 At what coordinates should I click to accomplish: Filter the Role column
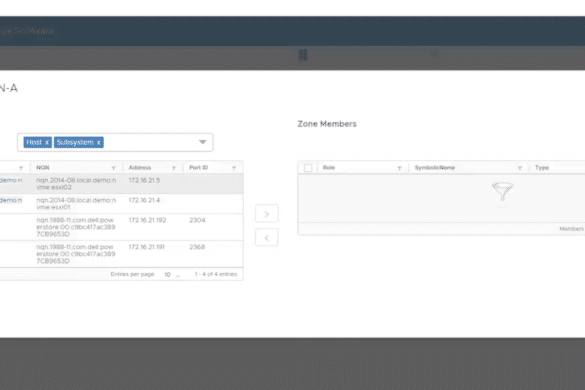[x=400, y=168]
